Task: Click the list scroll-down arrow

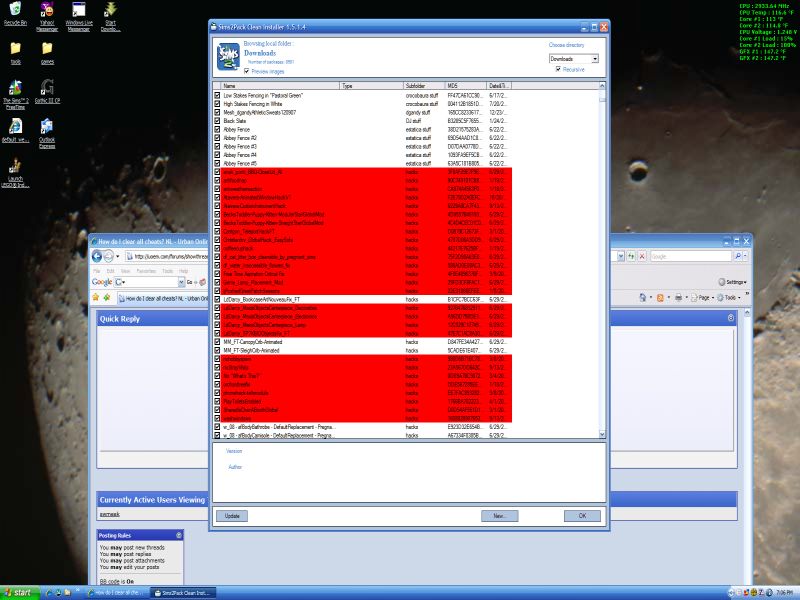Action: coord(602,434)
